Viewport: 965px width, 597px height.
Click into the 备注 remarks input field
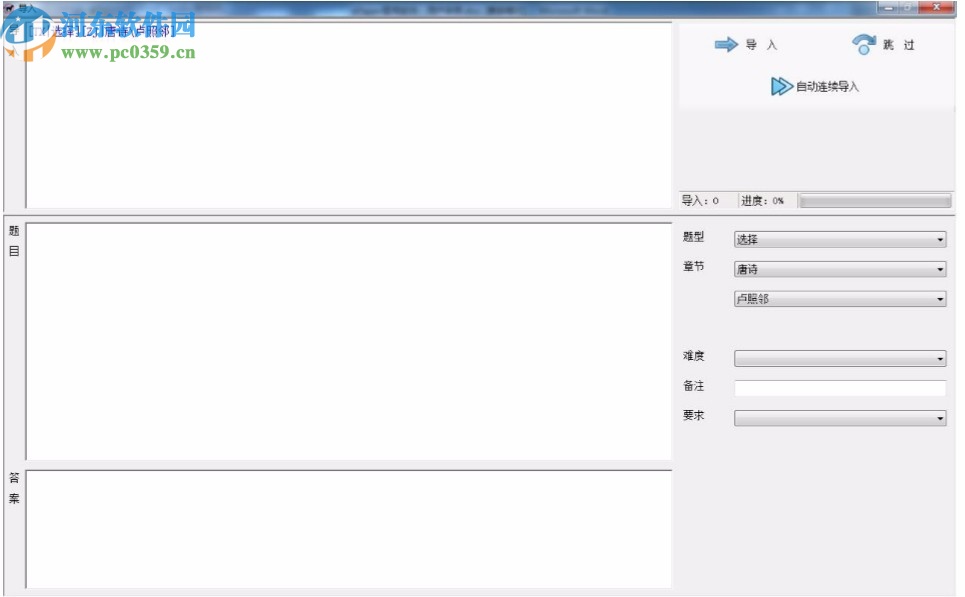pyautogui.click(x=839, y=388)
